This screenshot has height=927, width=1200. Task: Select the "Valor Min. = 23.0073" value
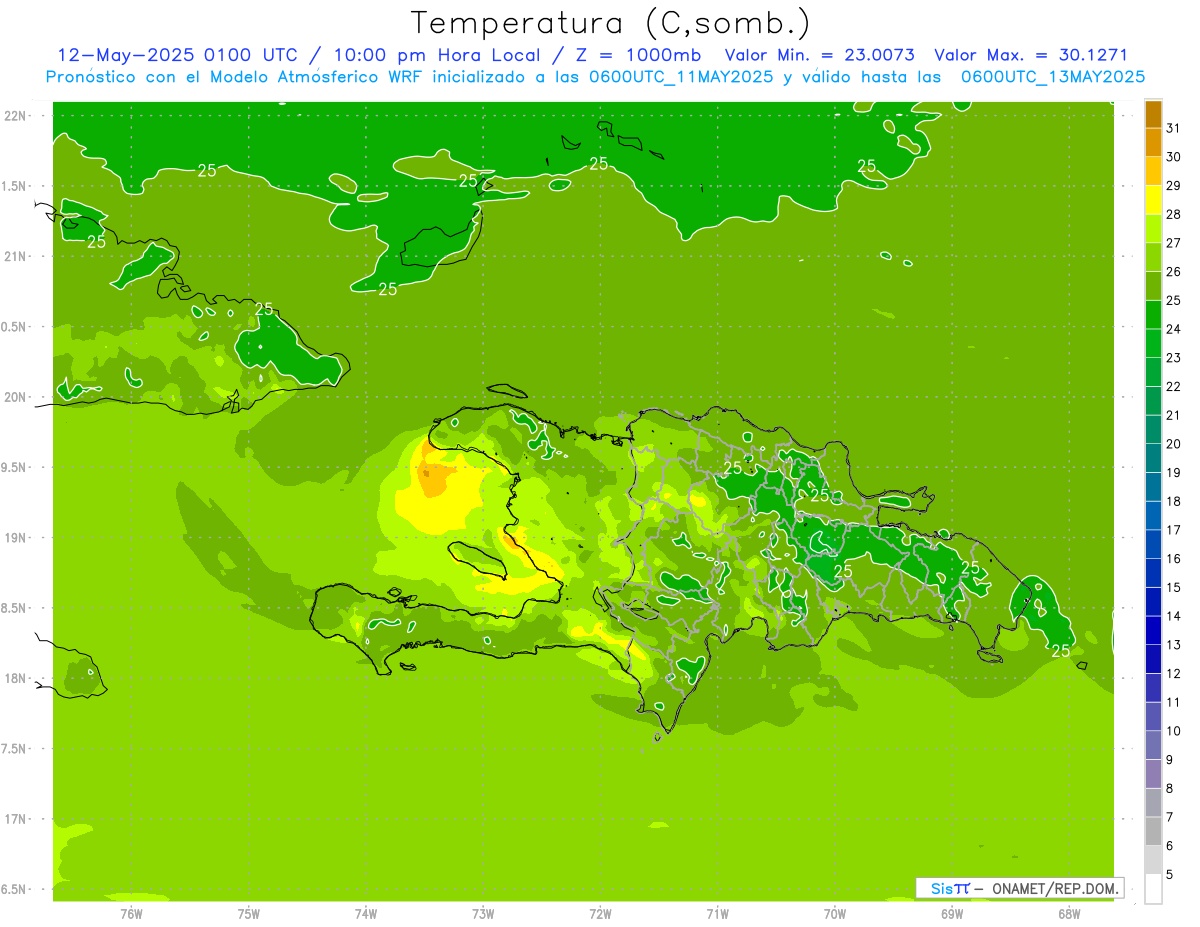[x=820, y=55]
